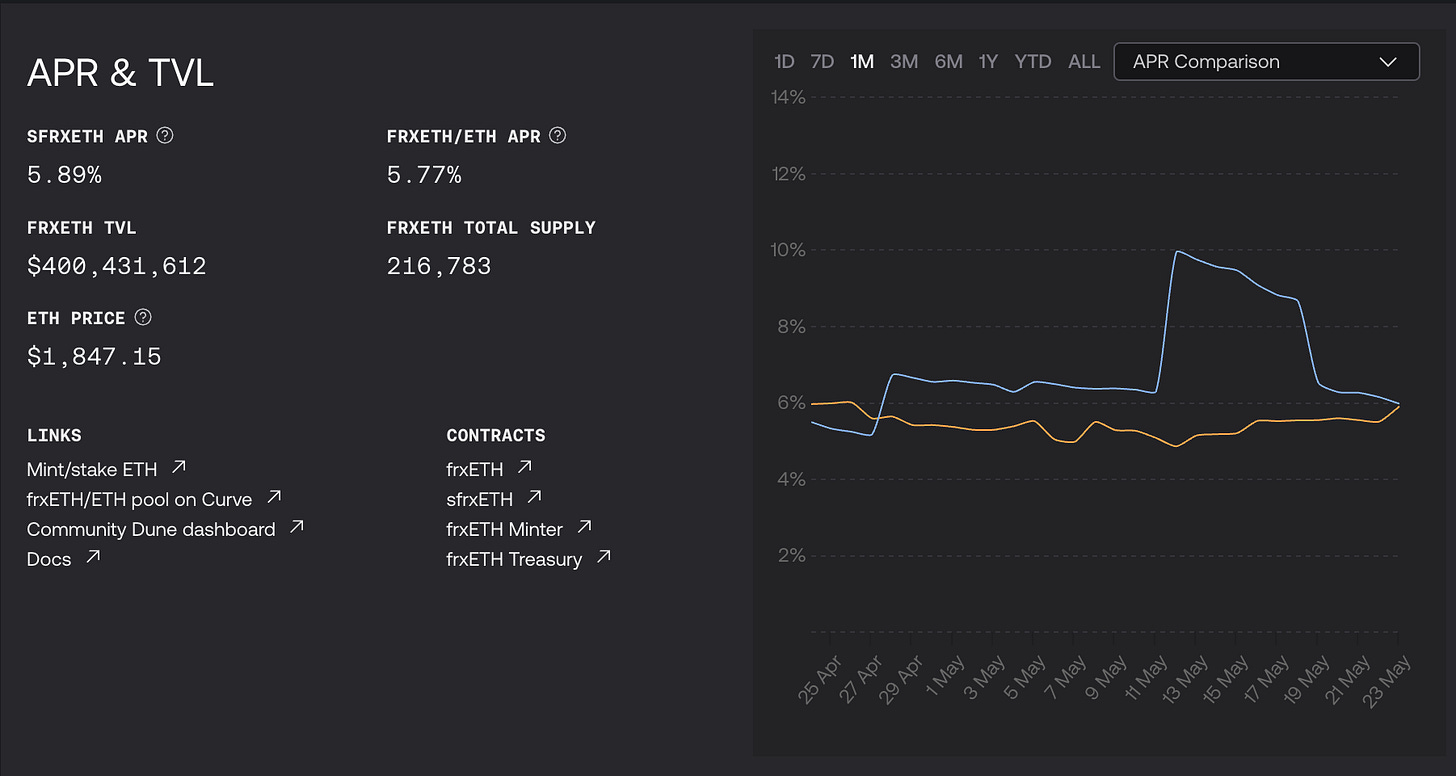Open the frxETH contract link
Screen dimensions: 1456x776
point(475,469)
